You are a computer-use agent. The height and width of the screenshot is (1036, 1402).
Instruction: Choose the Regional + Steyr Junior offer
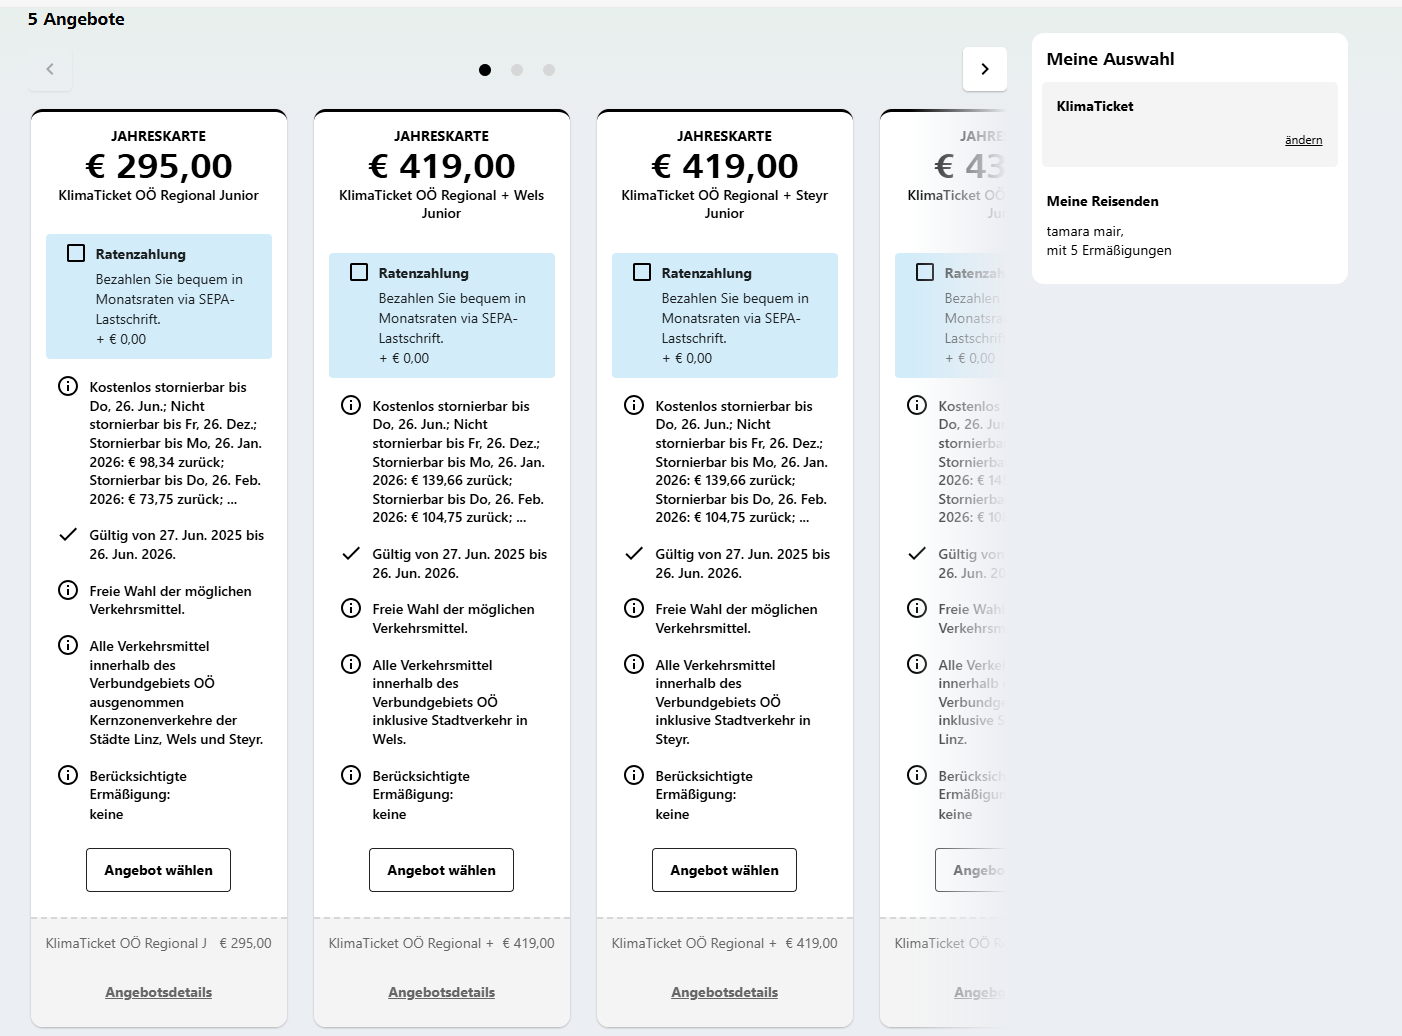click(724, 870)
